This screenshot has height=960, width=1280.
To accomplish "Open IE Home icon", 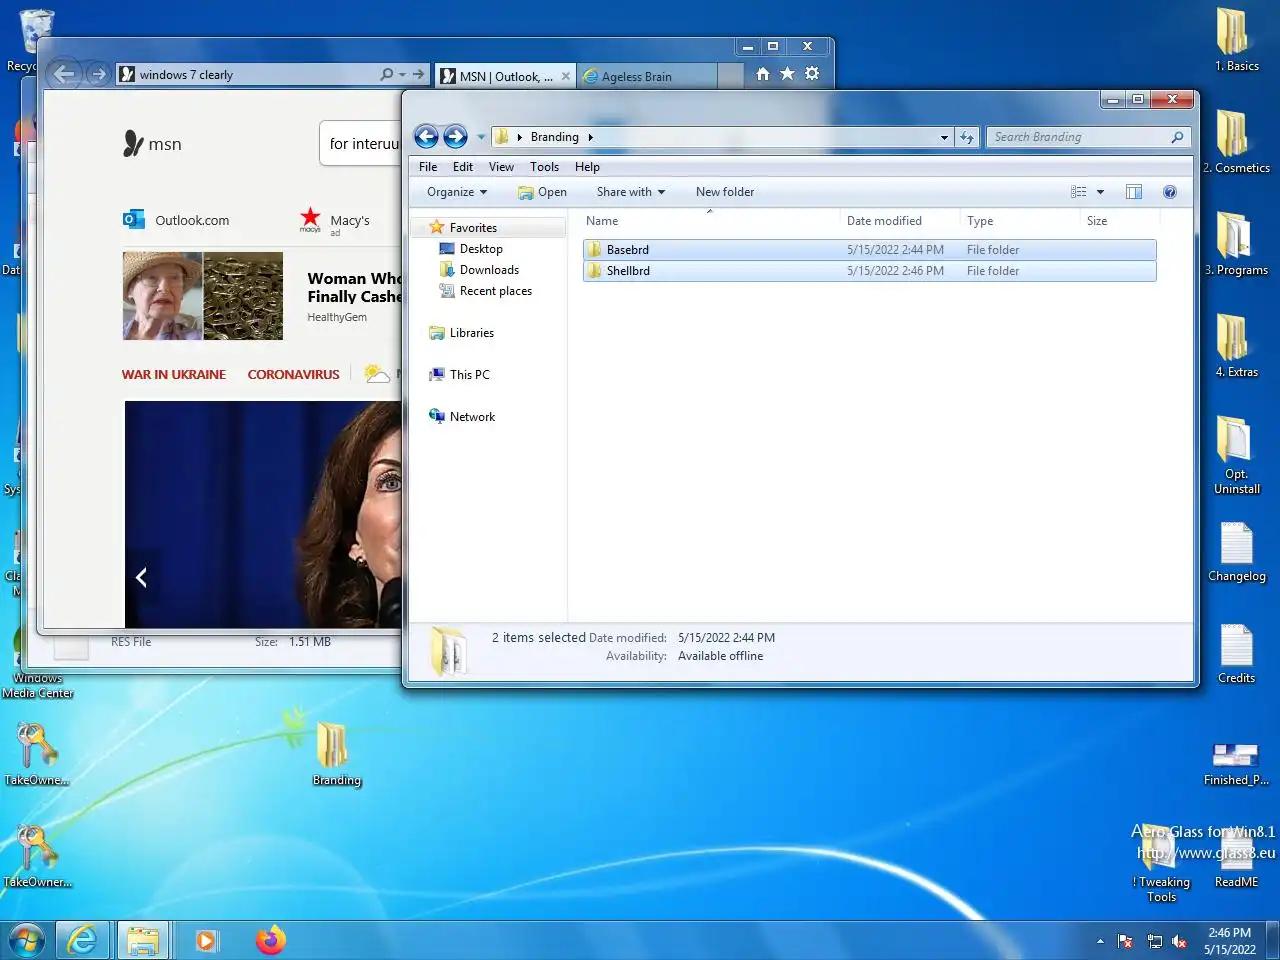I will coord(763,74).
